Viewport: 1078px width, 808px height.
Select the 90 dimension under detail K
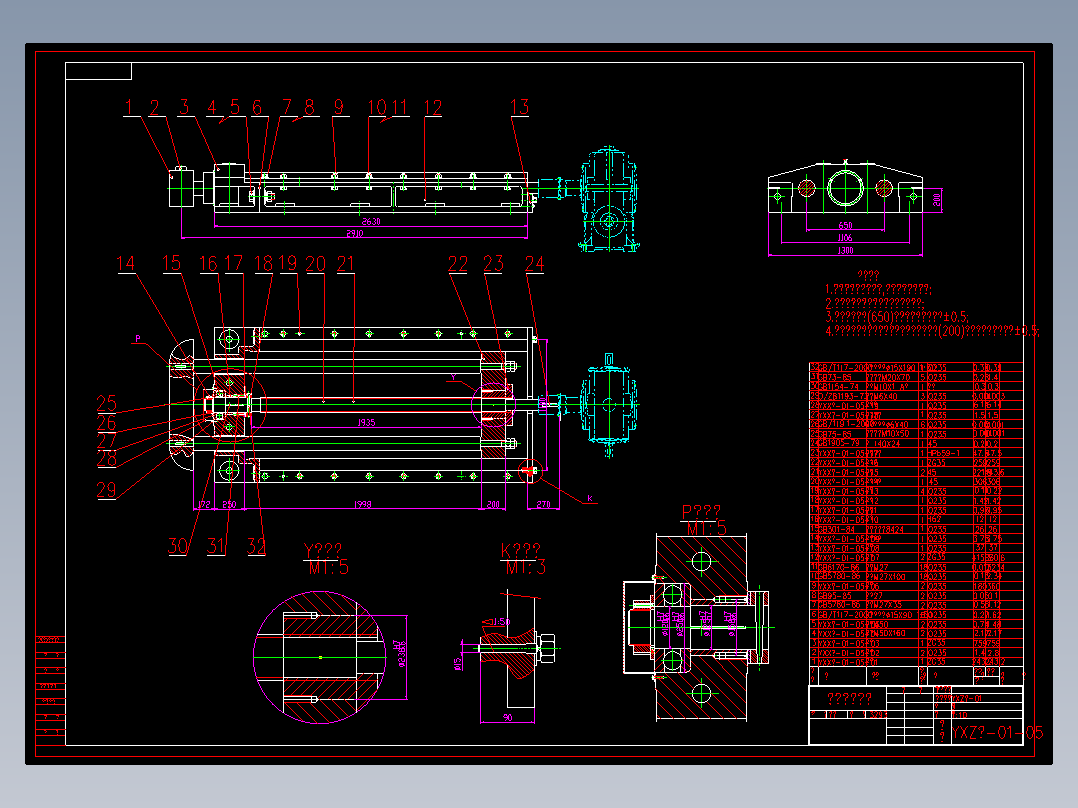(507, 717)
